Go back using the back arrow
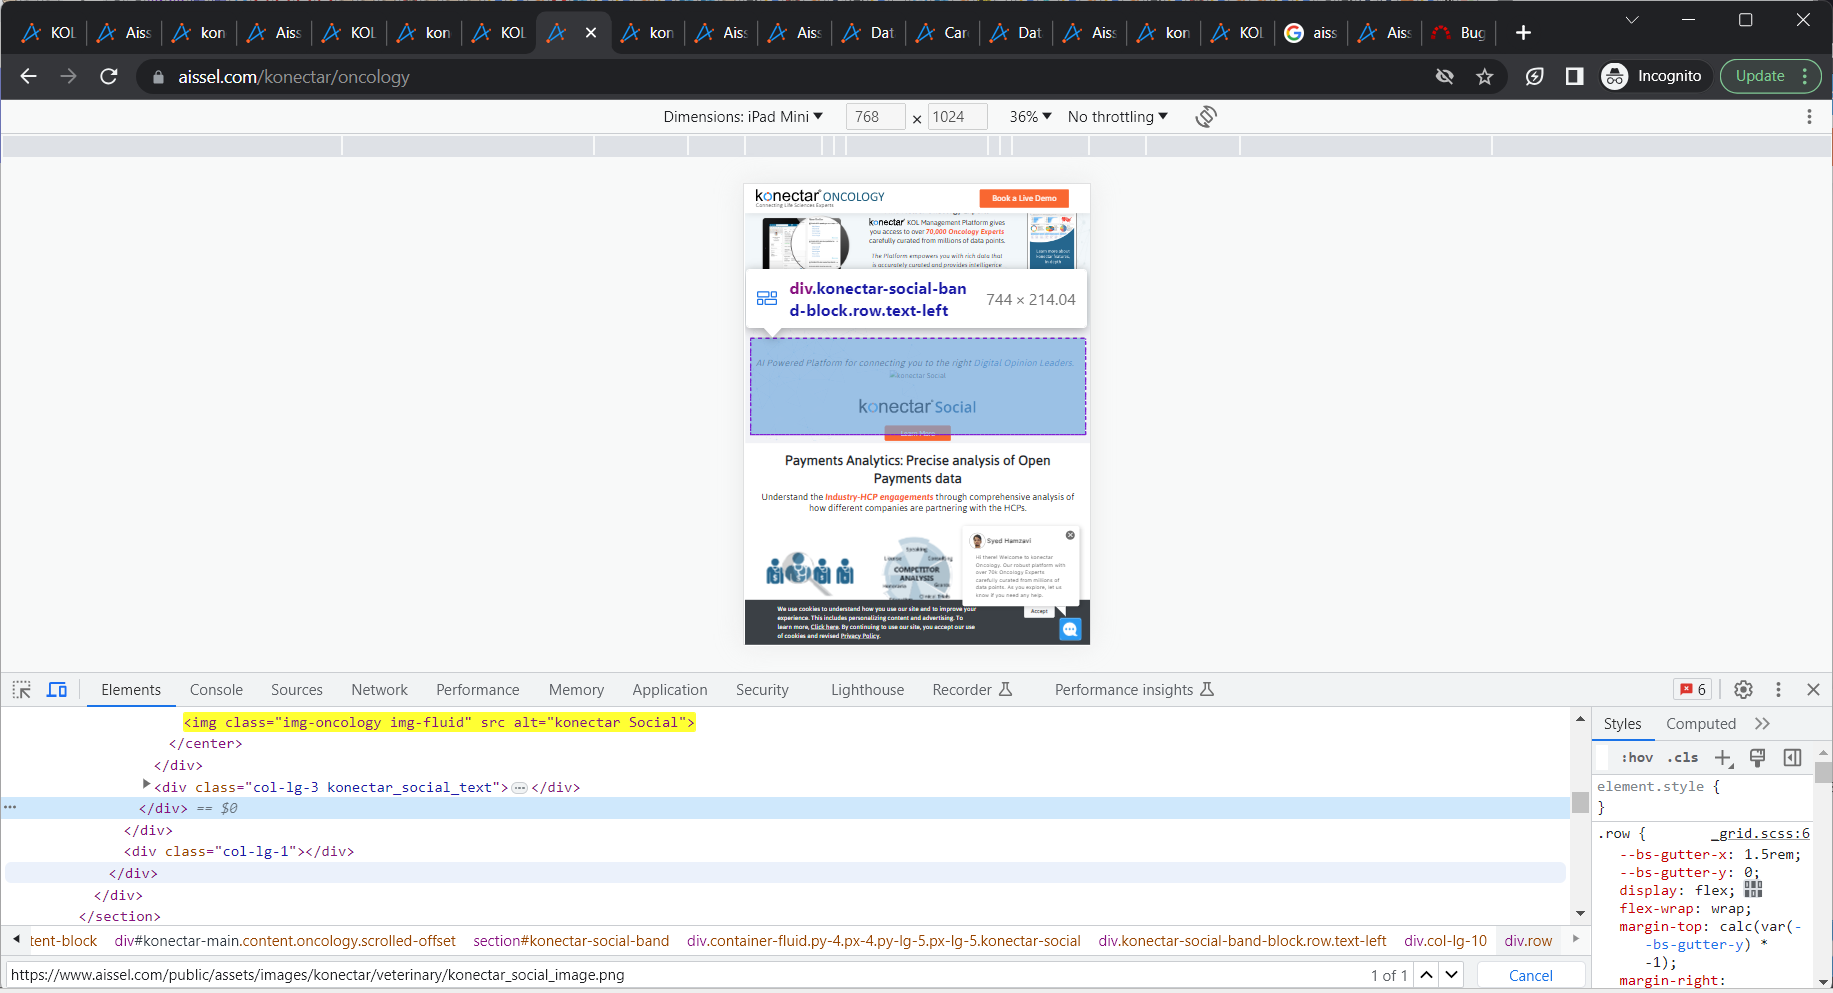Image resolution: width=1833 pixels, height=993 pixels. pos(28,77)
